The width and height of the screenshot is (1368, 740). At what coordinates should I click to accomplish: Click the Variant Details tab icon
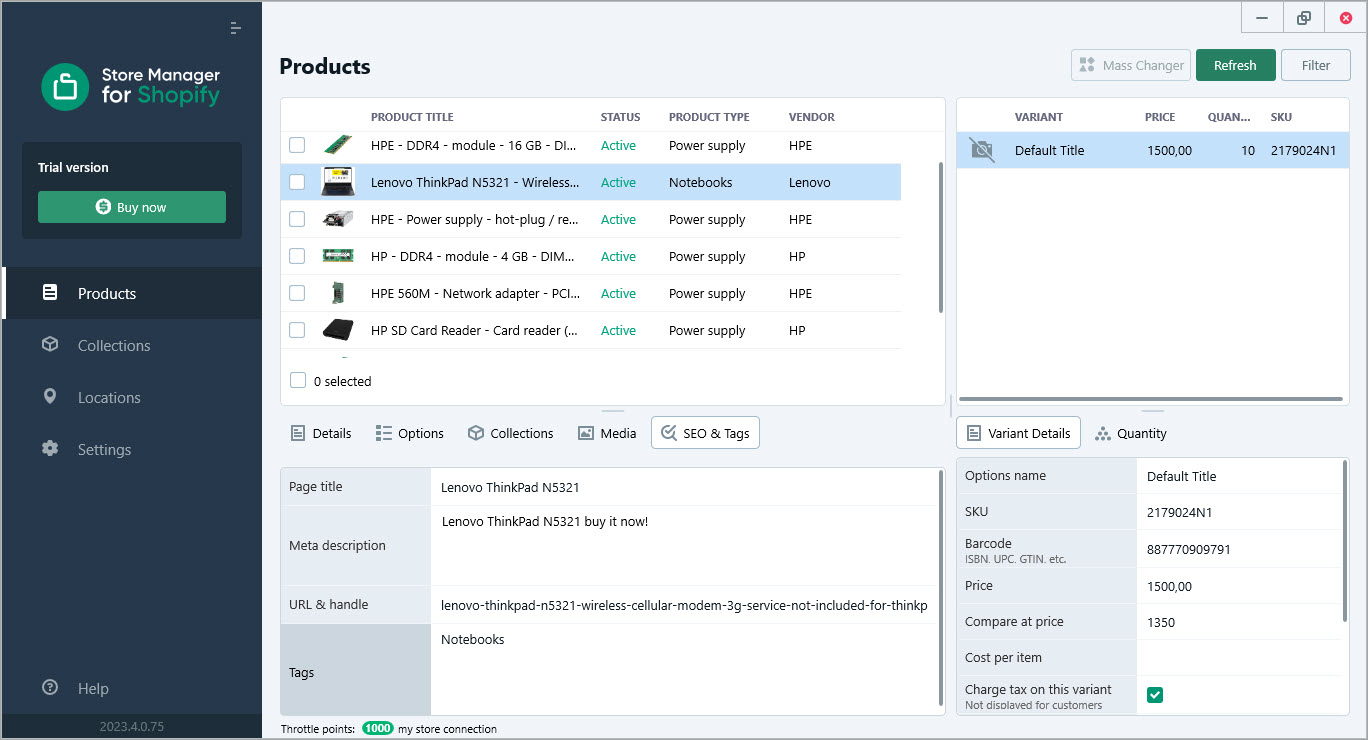point(974,433)
